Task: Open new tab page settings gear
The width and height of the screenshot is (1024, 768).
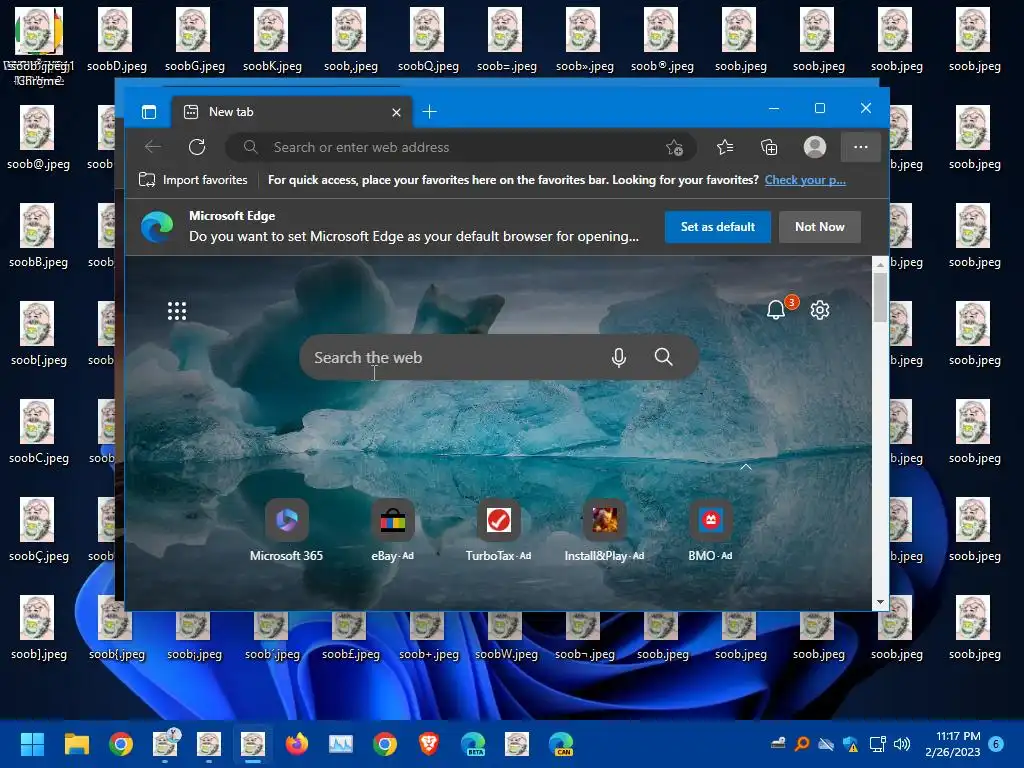Action: (820, 310)
